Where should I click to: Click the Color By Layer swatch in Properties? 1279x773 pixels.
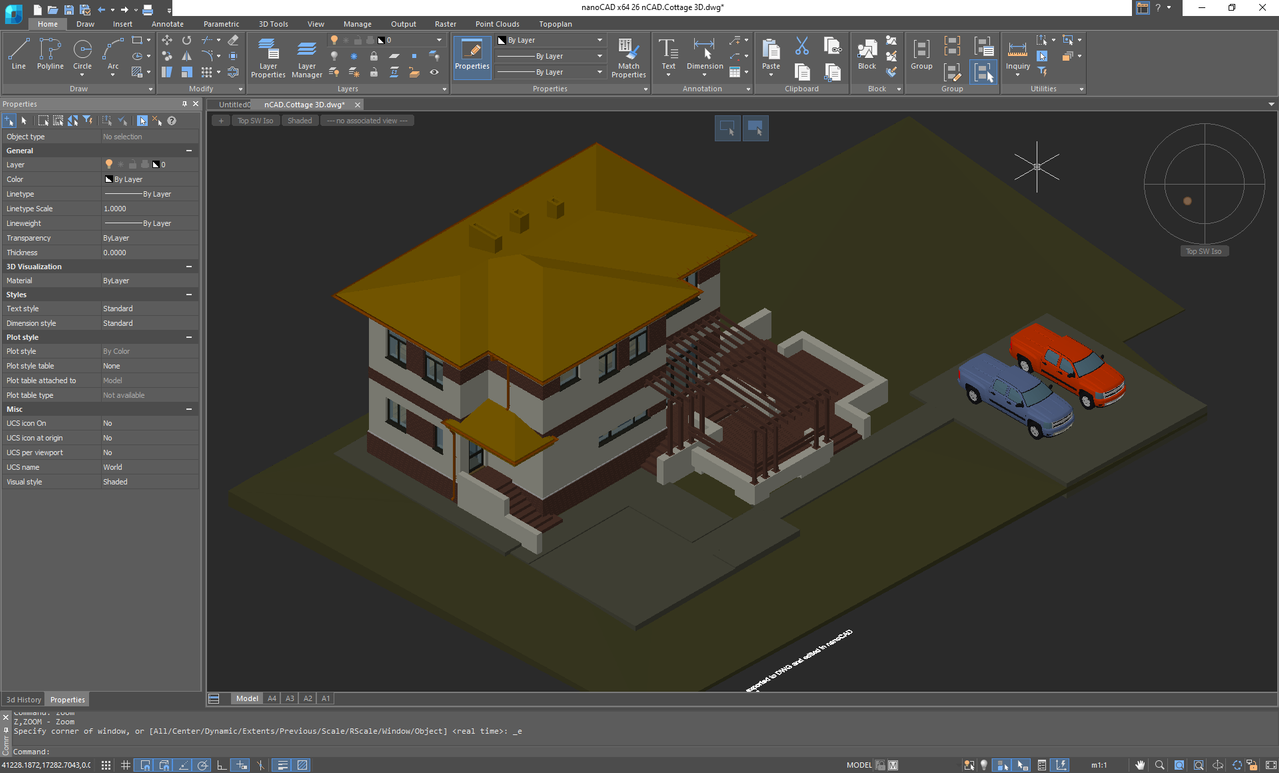[x=109, y=179]
